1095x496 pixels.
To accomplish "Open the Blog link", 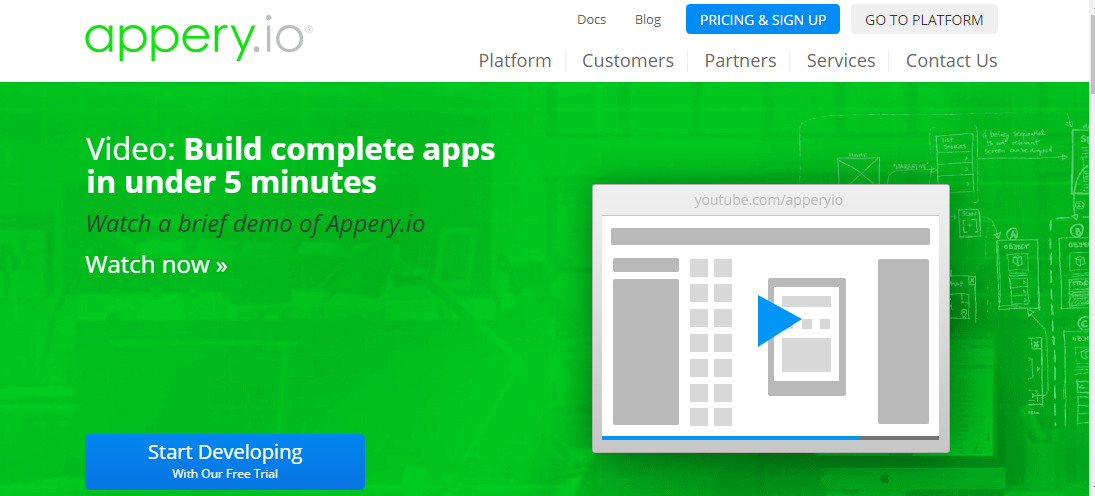I will [647, 20].
